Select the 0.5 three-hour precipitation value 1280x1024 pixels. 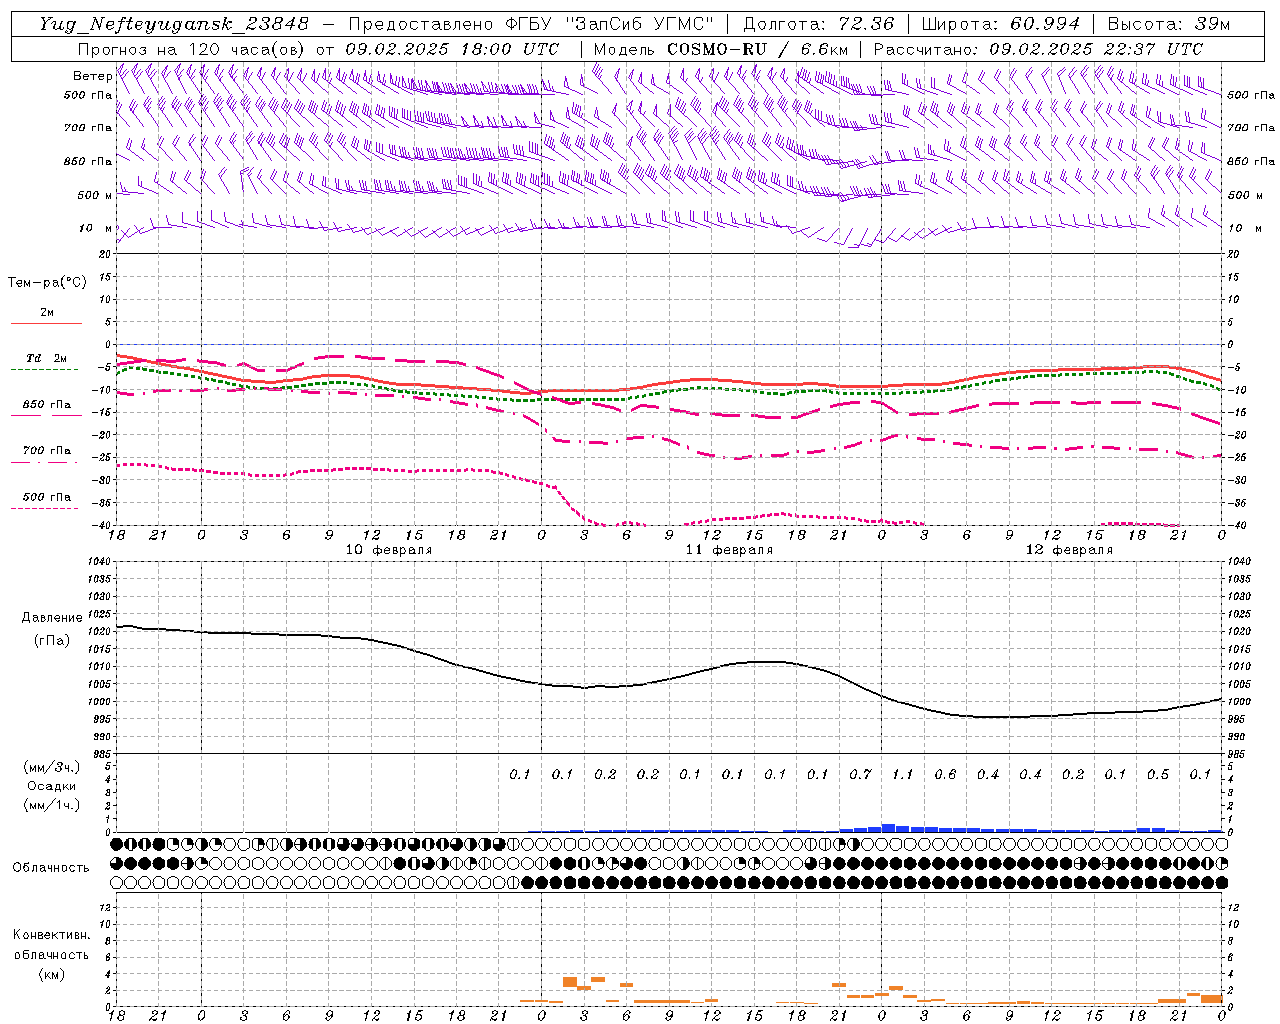pos(1158,774)
